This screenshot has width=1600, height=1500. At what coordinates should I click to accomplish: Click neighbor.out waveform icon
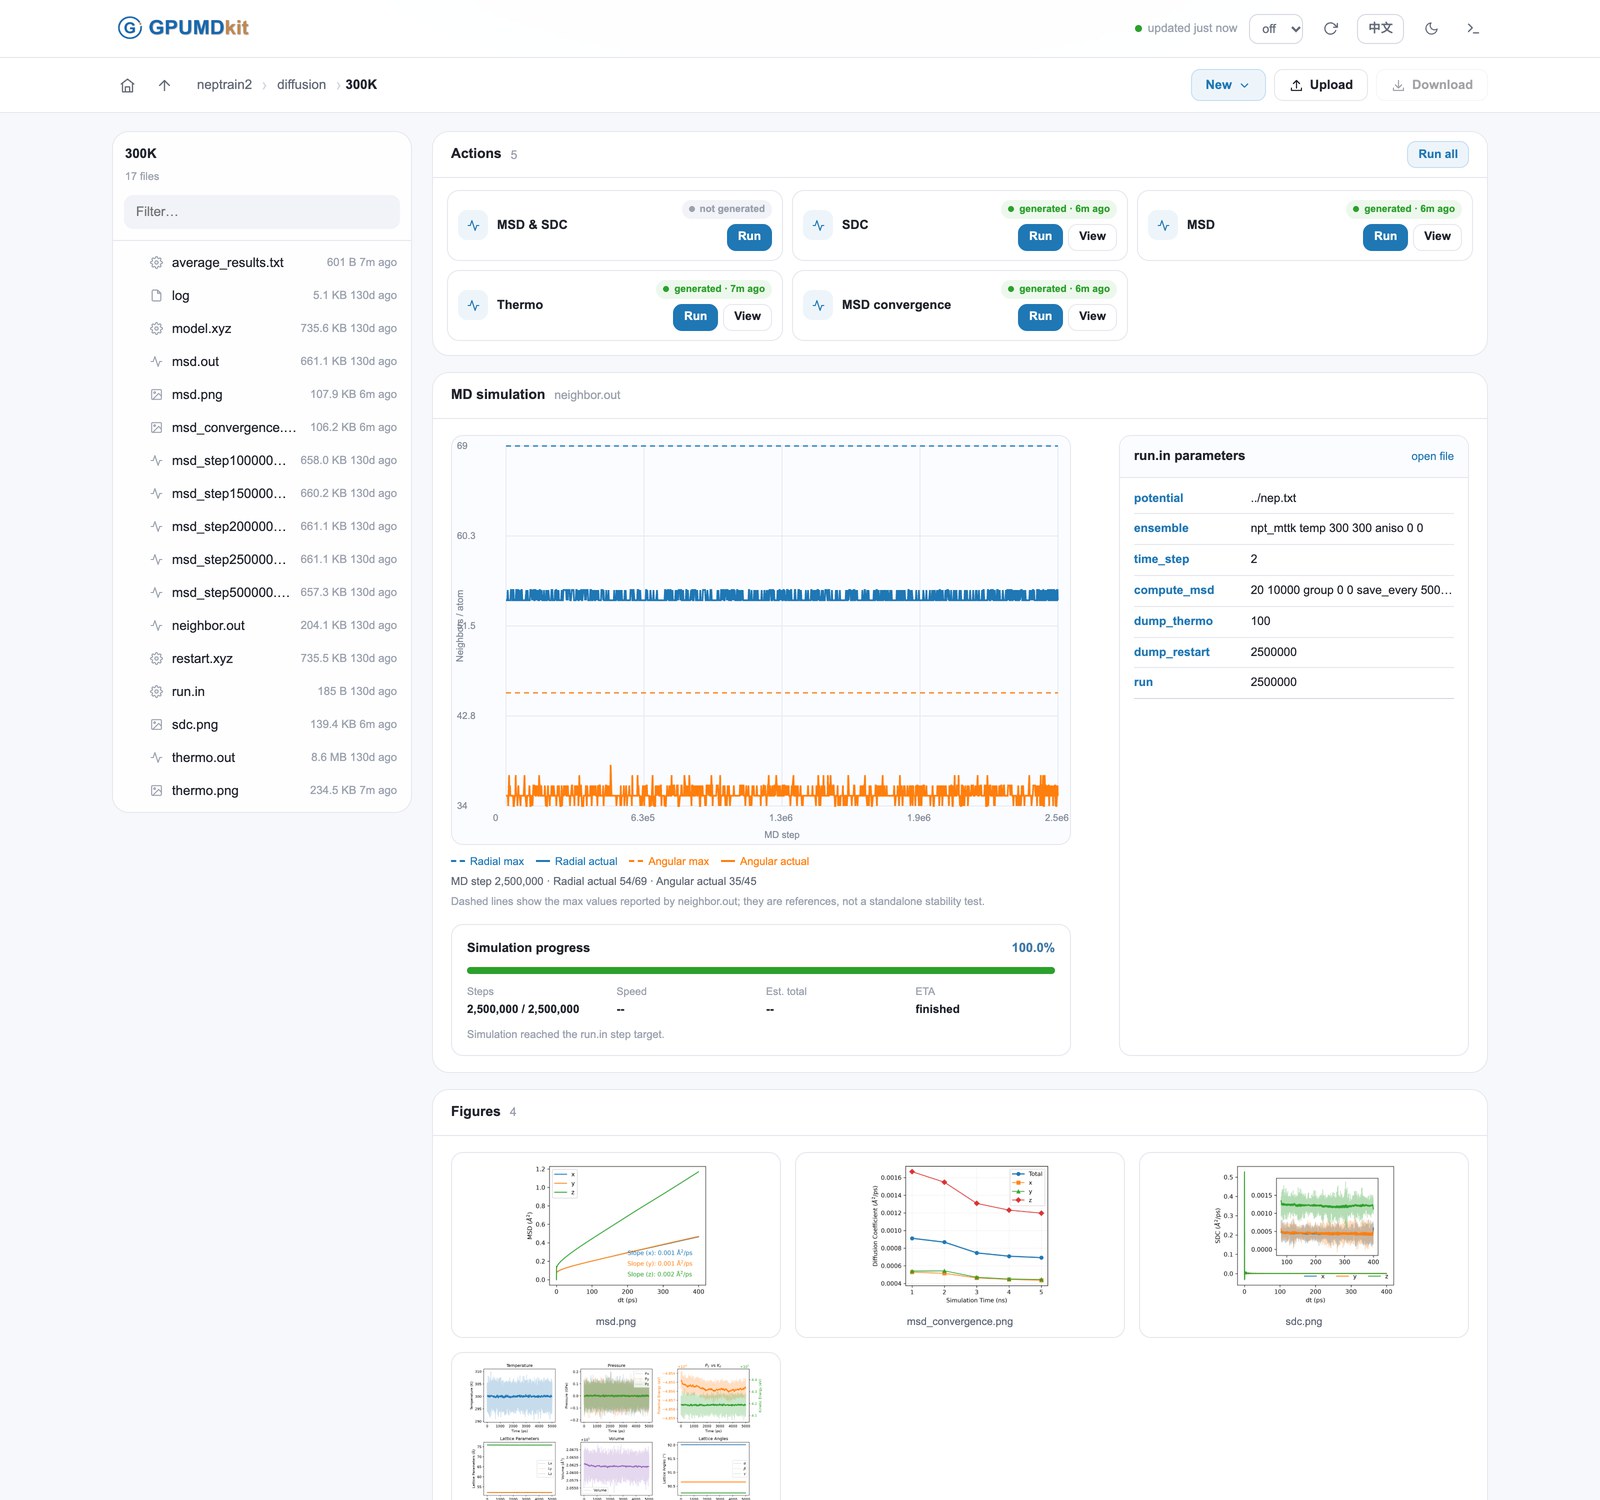tap(156, 626)
